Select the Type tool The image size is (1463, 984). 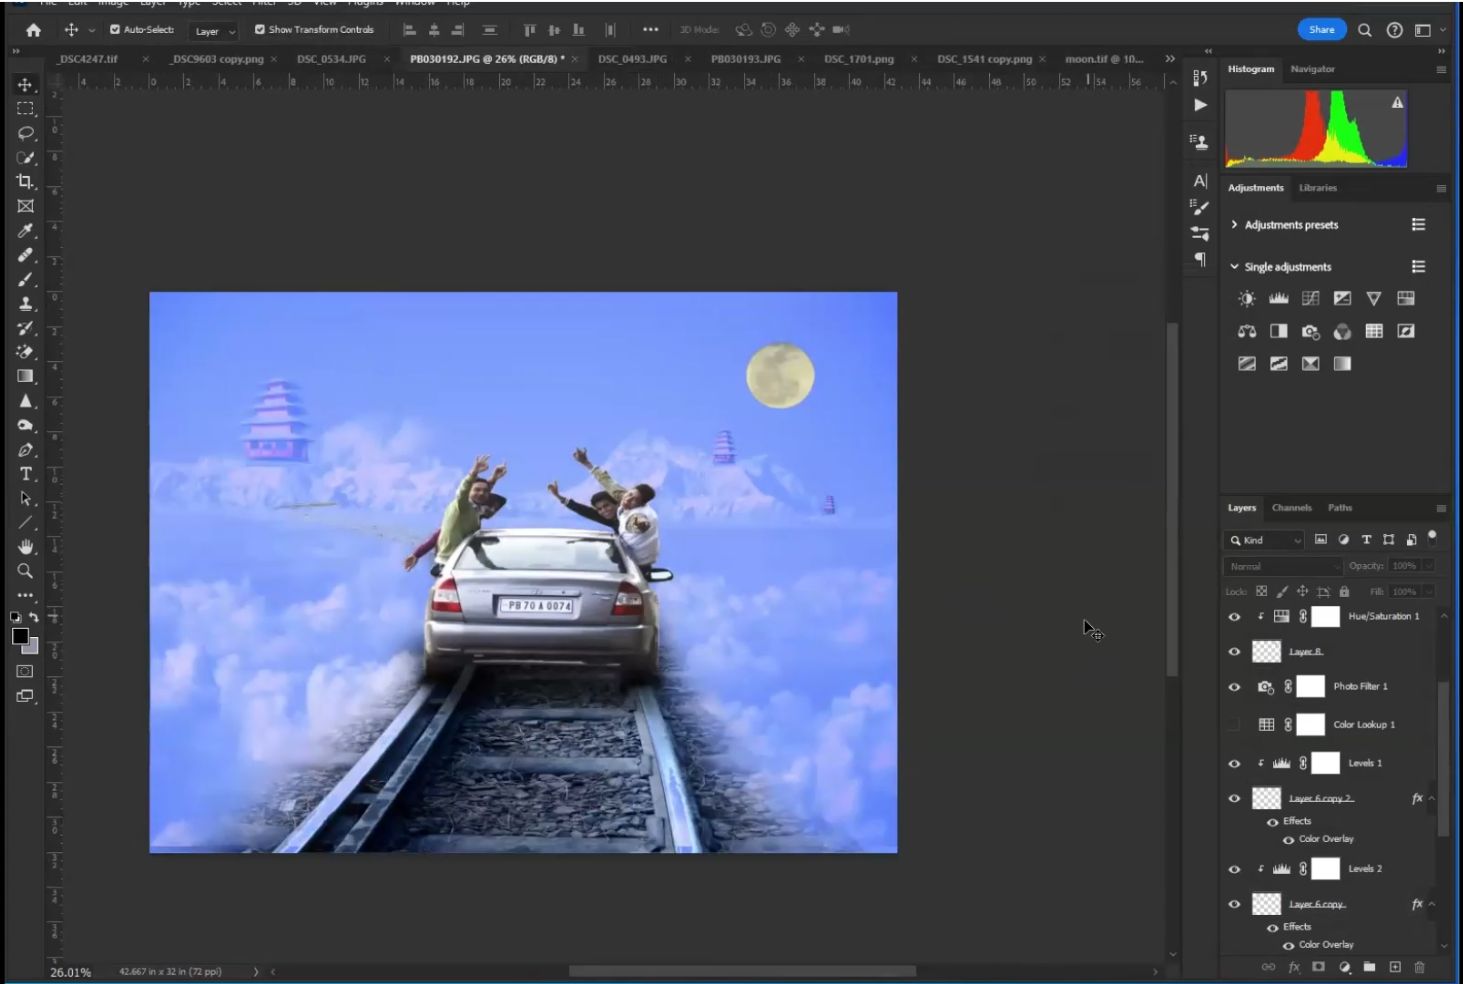tap(25, 474)
